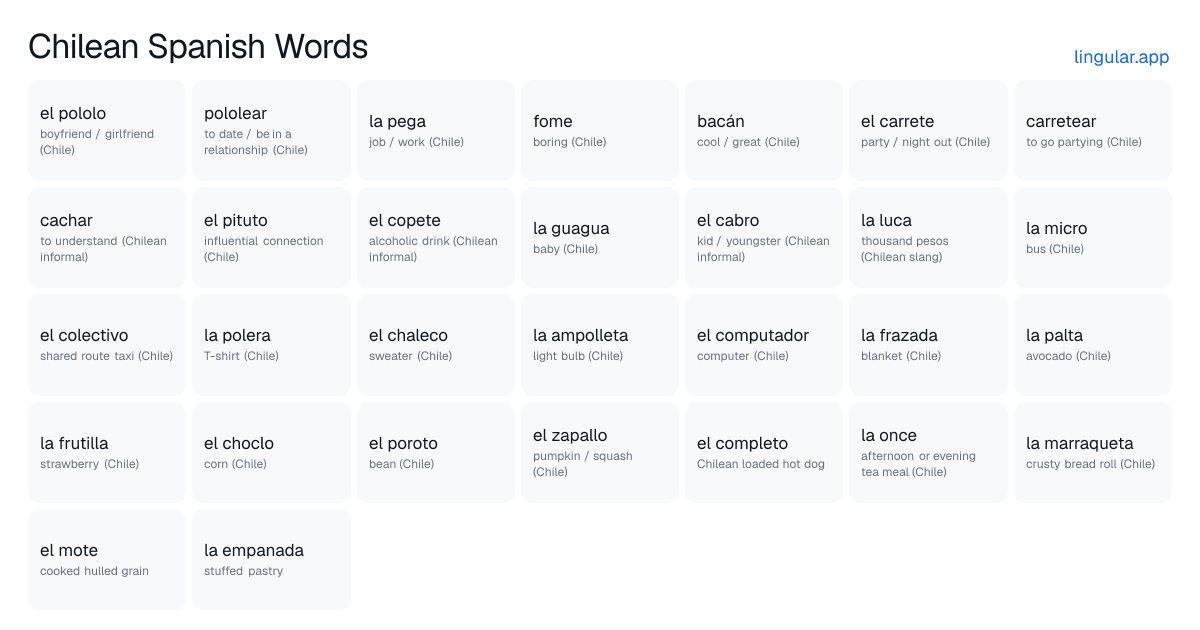Select the 'el choclo' corn card
1200x630 pixels.
pyautogui.click(x=271, y=452)
